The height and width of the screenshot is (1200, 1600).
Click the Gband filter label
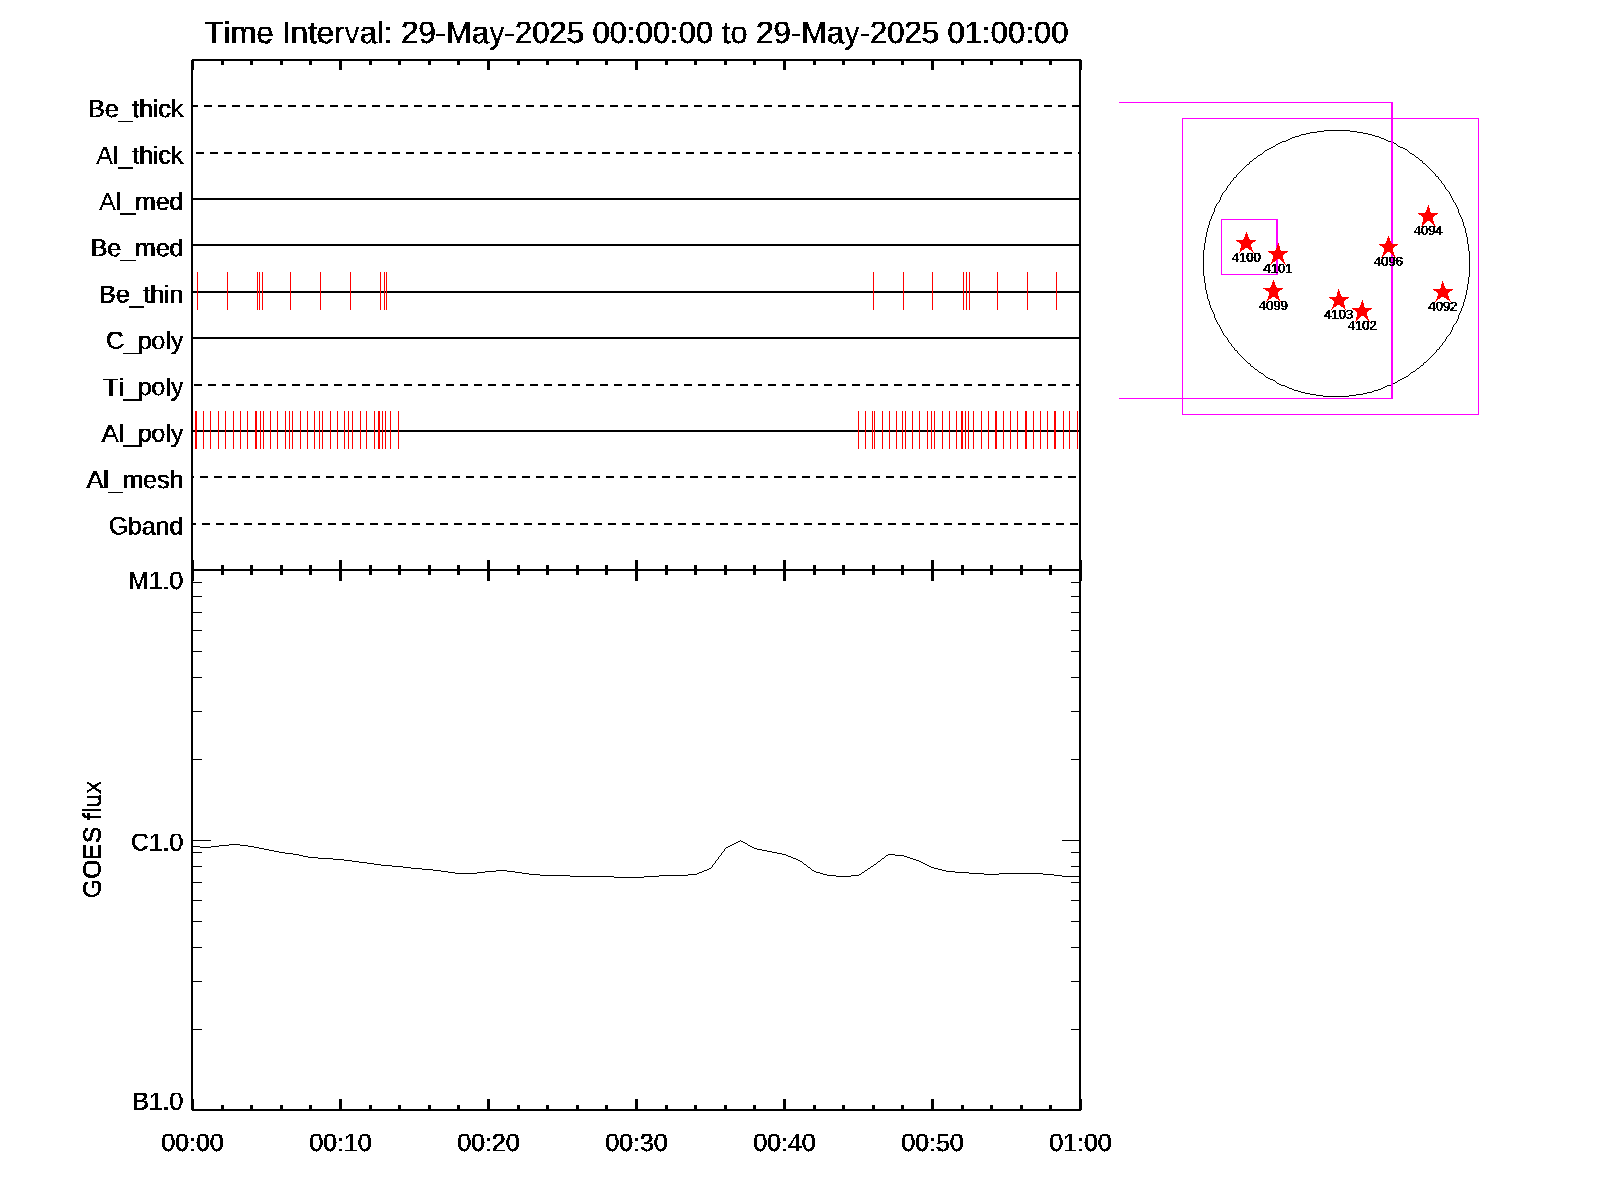coord(146,526)
